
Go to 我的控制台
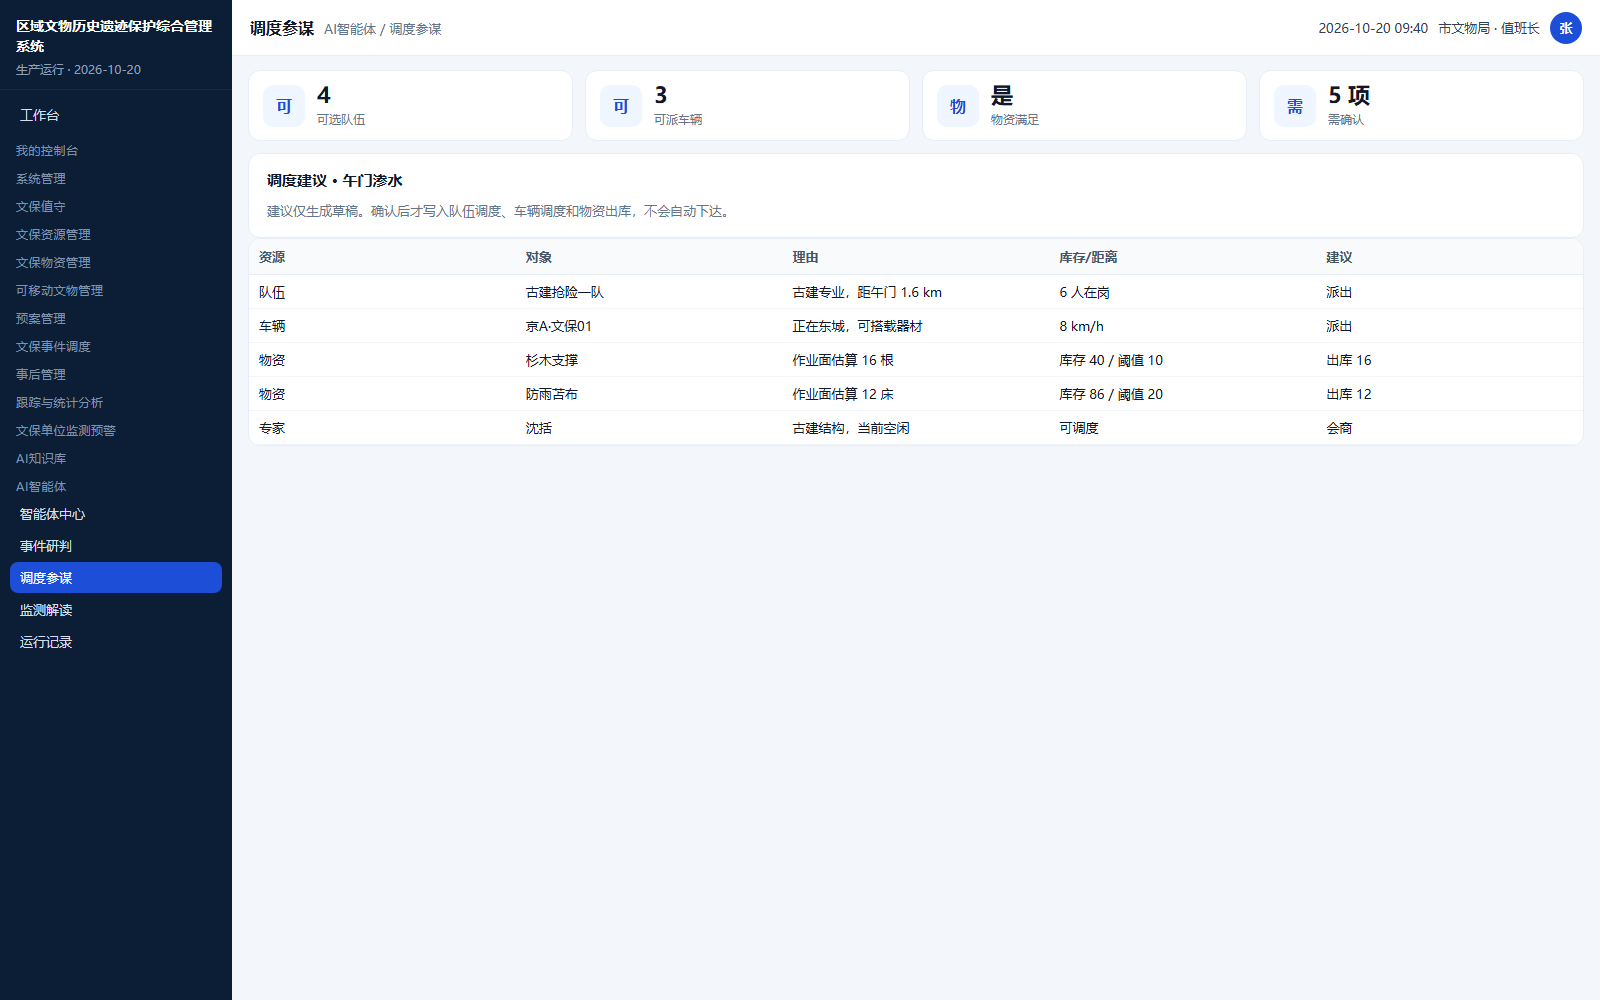(x=47, y=151)
